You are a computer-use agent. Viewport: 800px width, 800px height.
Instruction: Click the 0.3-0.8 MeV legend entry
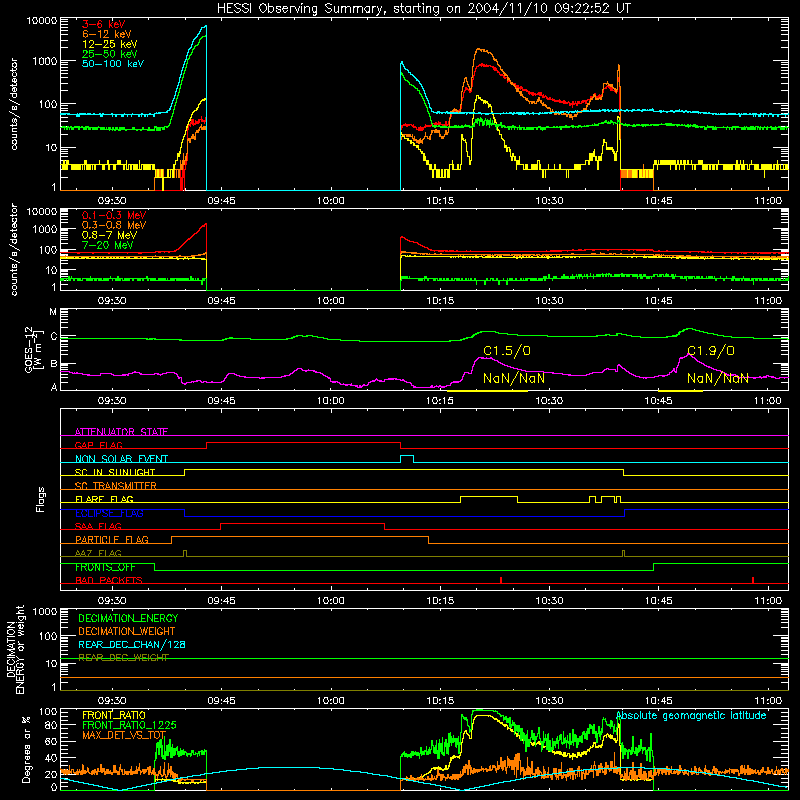[x=114, y=225]
